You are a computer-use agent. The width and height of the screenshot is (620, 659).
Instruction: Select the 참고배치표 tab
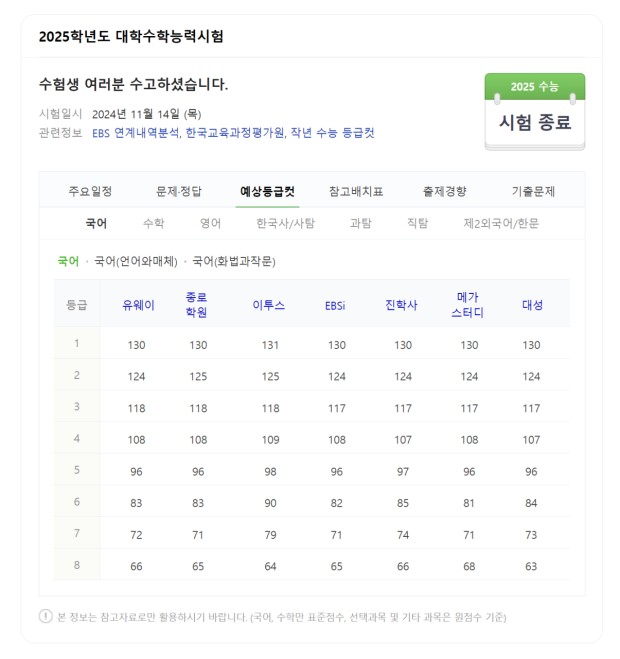click(355, 191)
